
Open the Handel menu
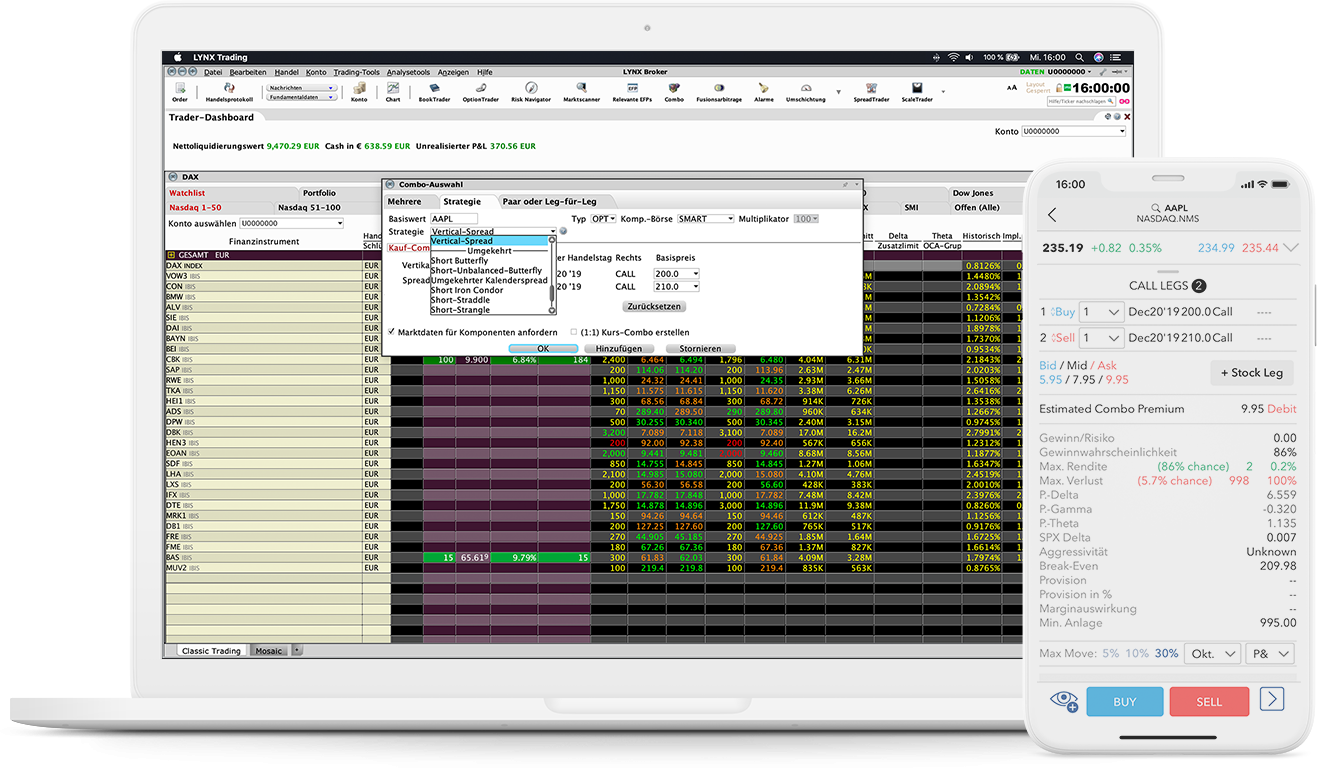[286, 72]
